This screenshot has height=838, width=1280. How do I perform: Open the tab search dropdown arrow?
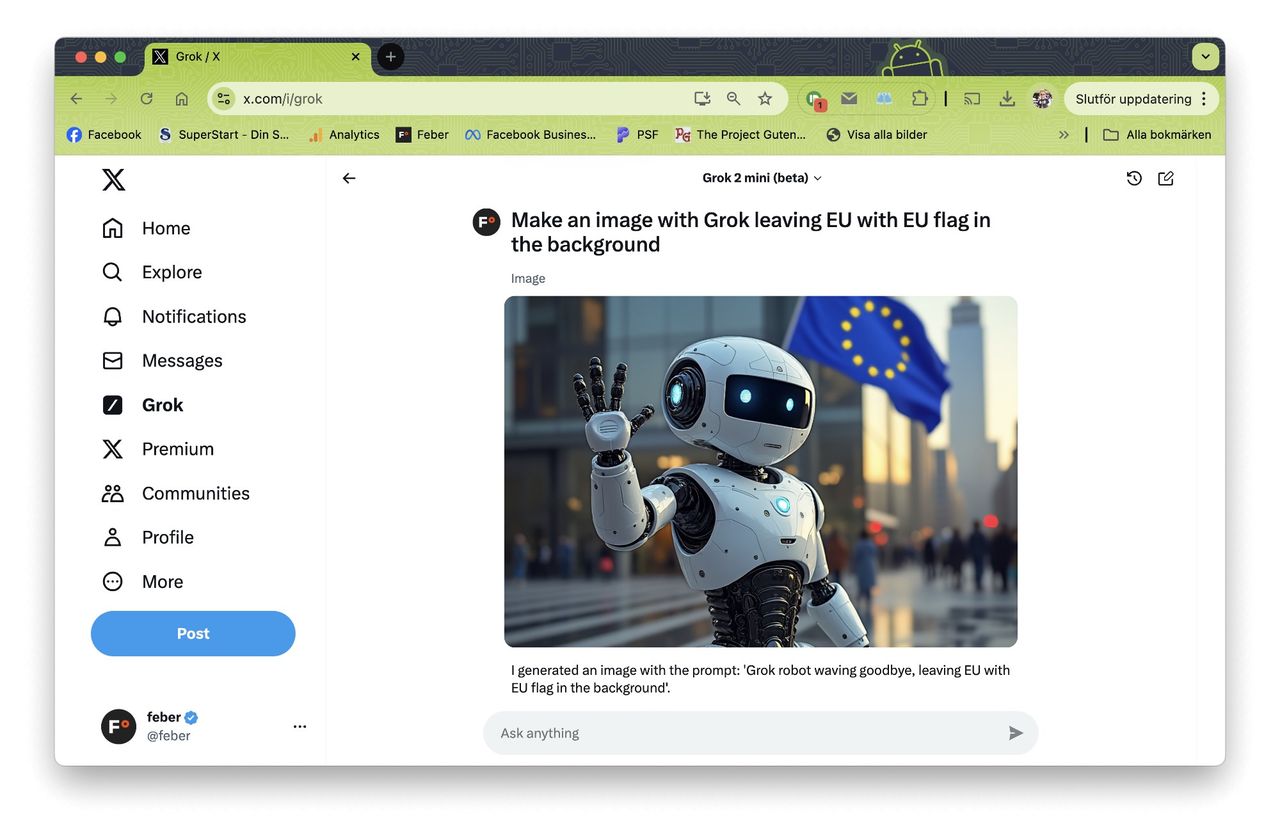(x=1205, y=57)
